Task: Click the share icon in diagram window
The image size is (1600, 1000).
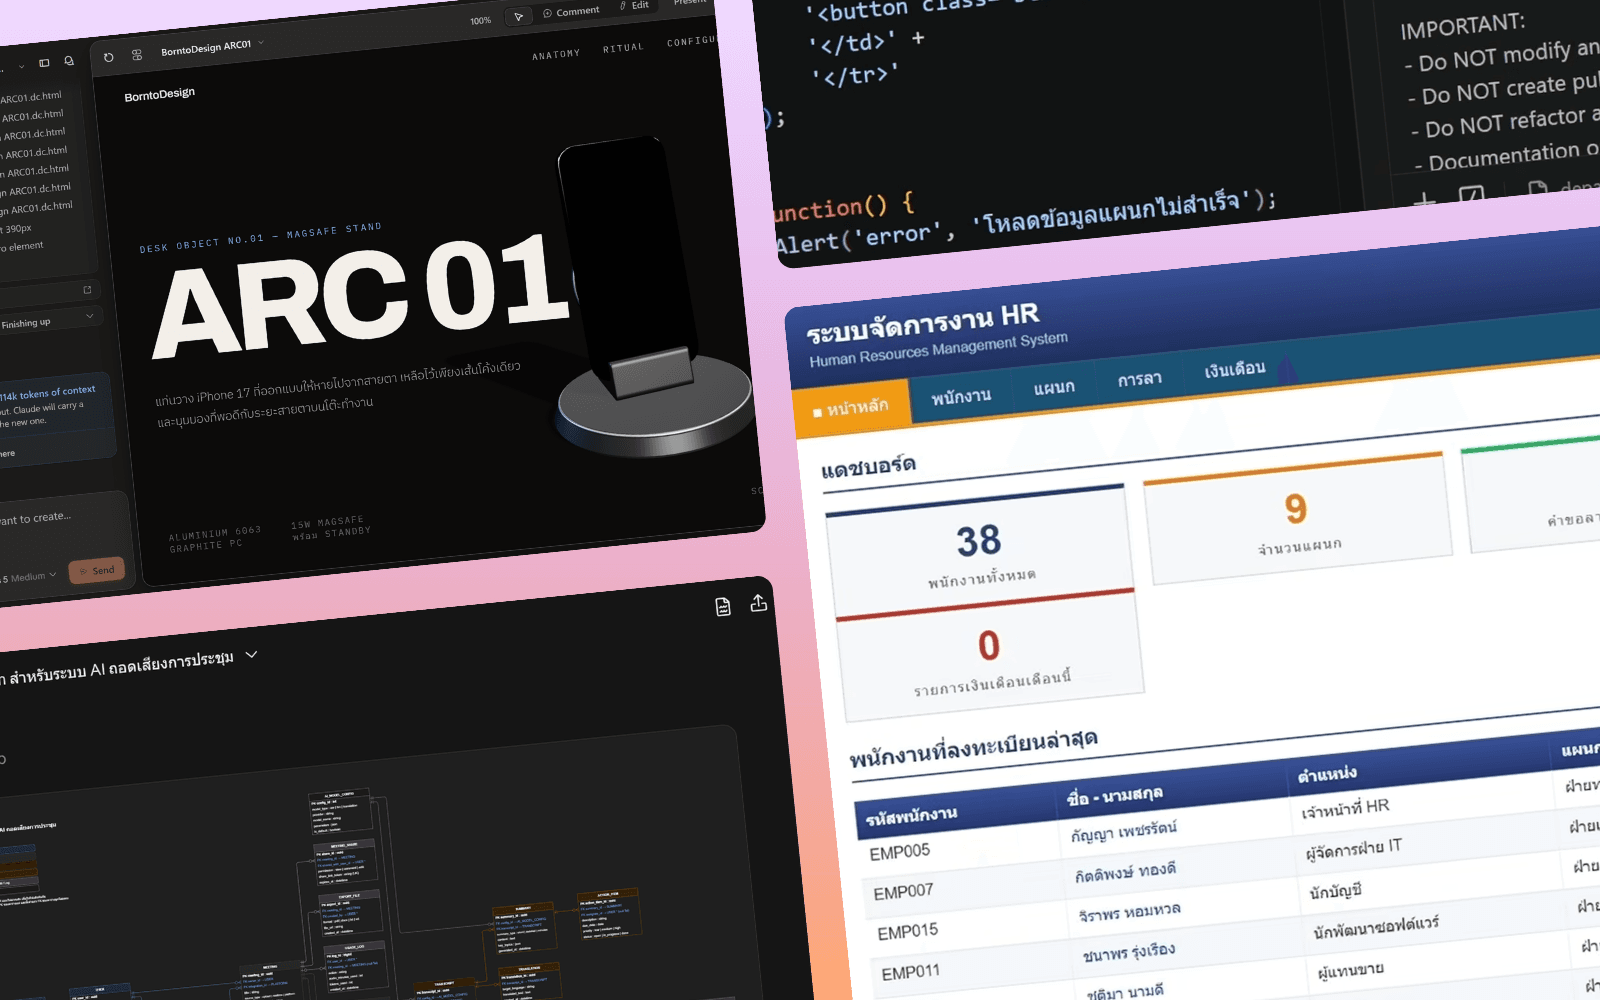Action: 759,603
